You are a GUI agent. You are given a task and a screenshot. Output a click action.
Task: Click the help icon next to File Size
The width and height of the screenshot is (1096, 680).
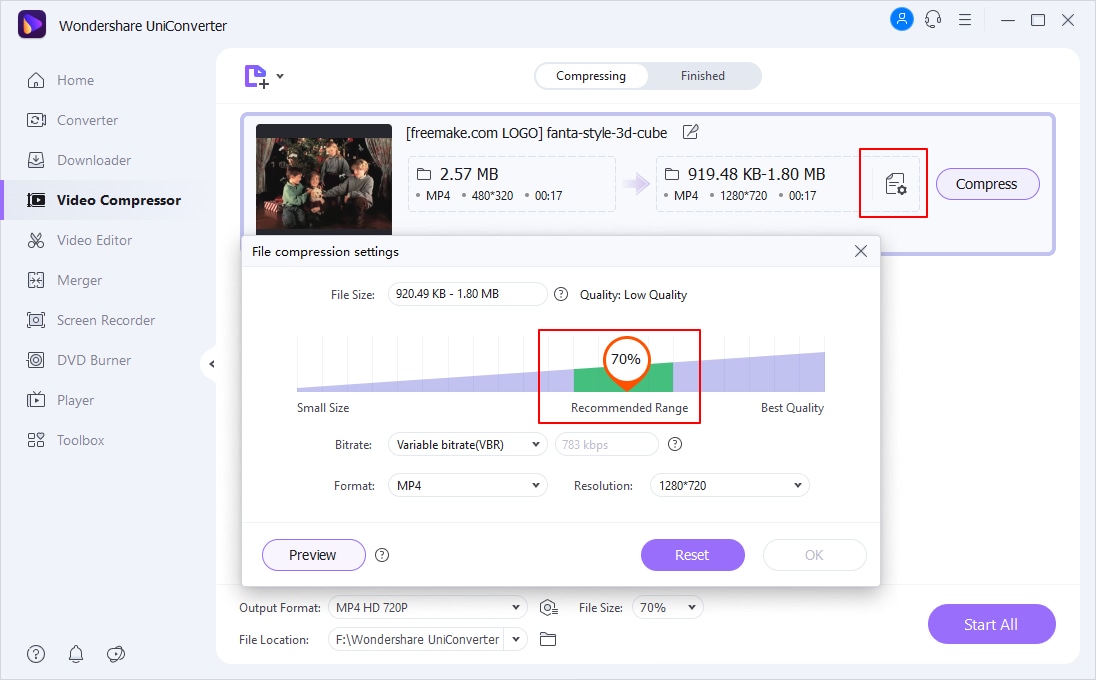(x=561, y=294)
